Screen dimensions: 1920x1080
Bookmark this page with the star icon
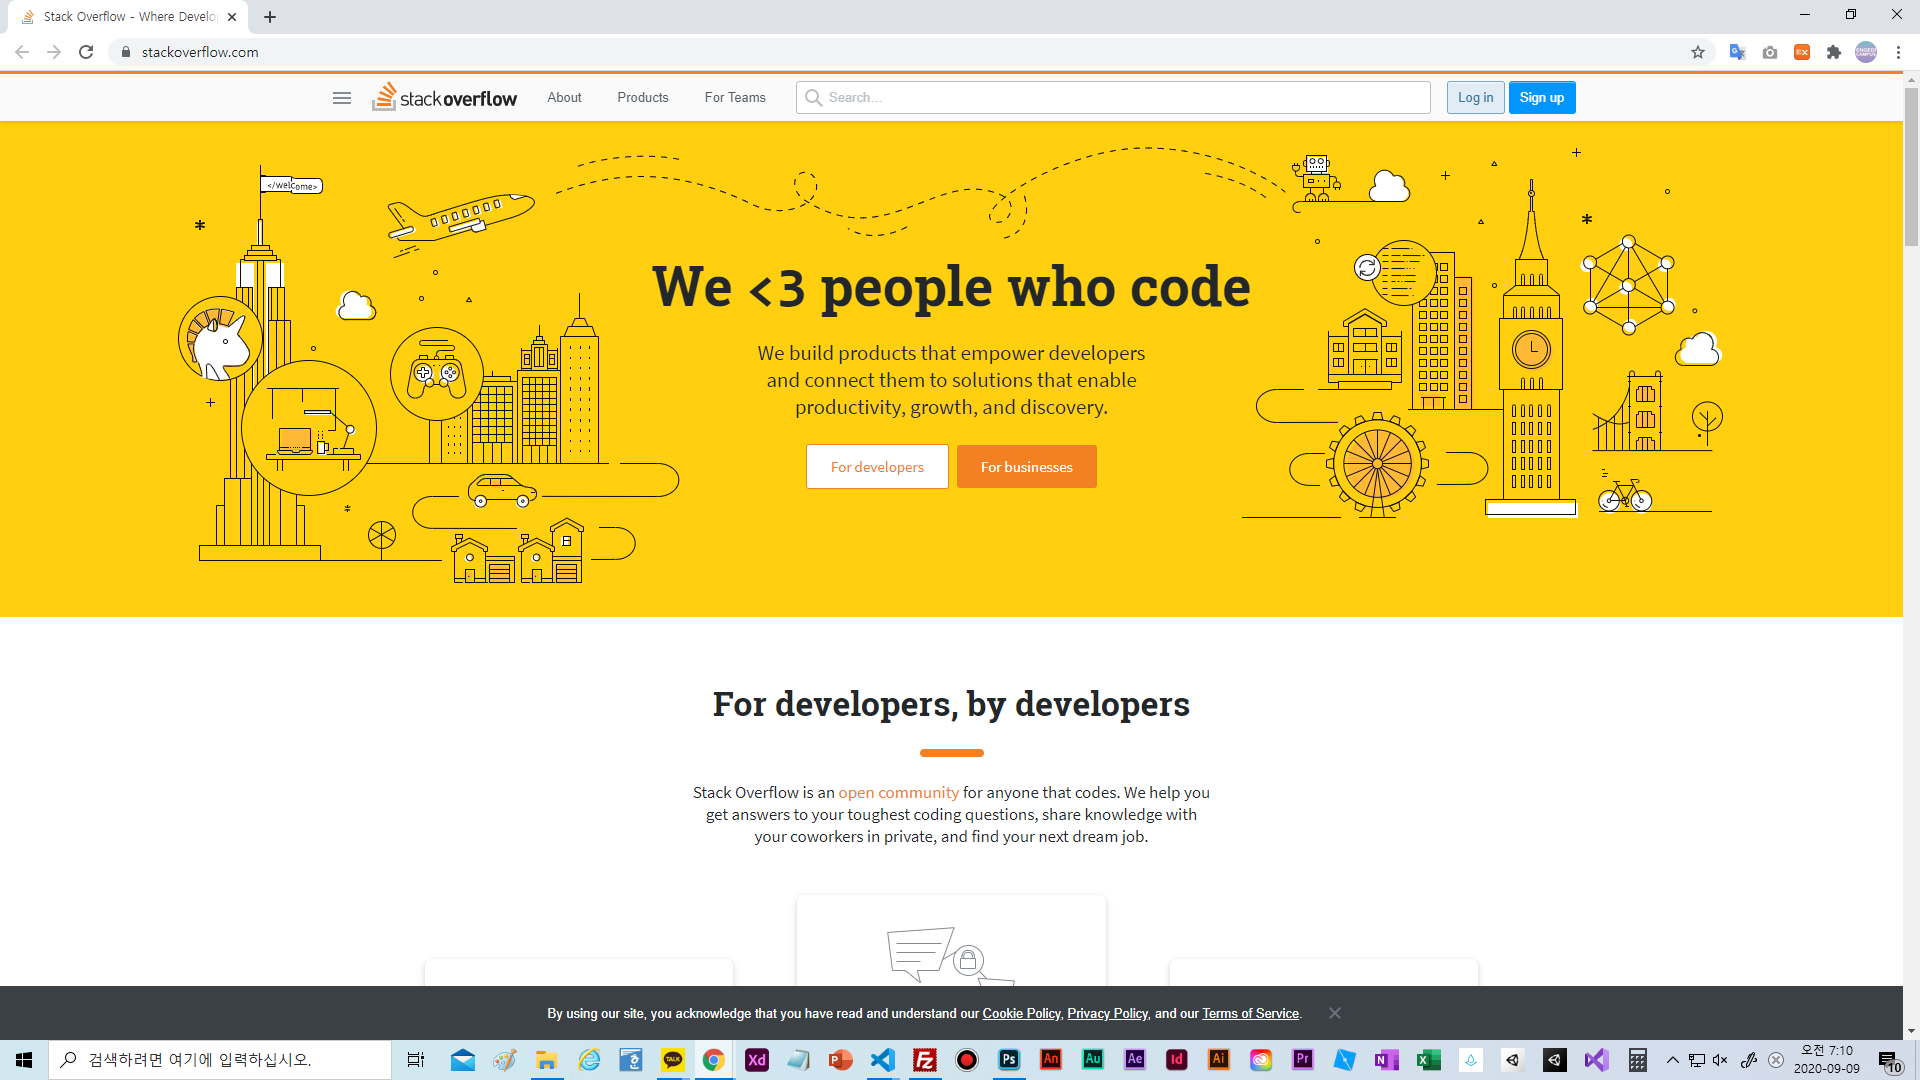coord(1698,52)
